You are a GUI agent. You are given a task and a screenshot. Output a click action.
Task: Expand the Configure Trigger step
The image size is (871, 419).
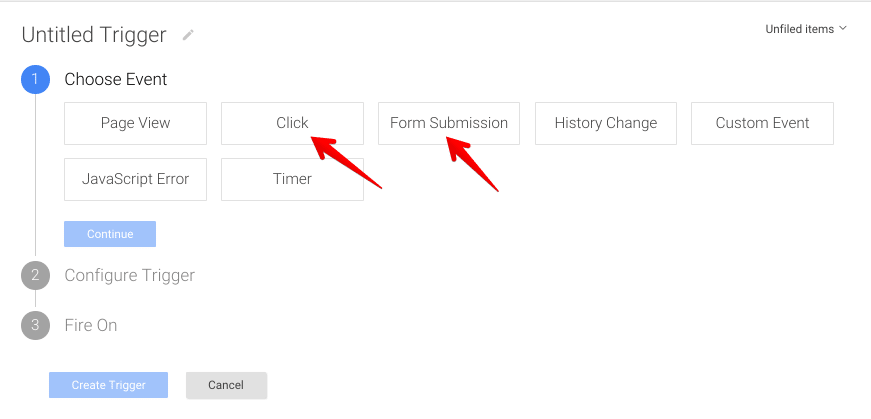point(129,276)
